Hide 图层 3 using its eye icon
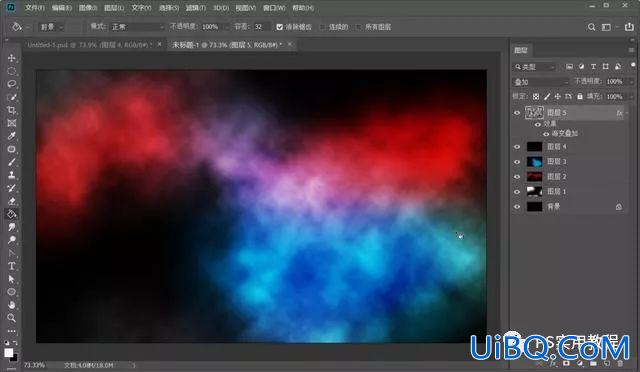Image resolution: width=640 pixels, height=372 pixels. pos(517,162)
